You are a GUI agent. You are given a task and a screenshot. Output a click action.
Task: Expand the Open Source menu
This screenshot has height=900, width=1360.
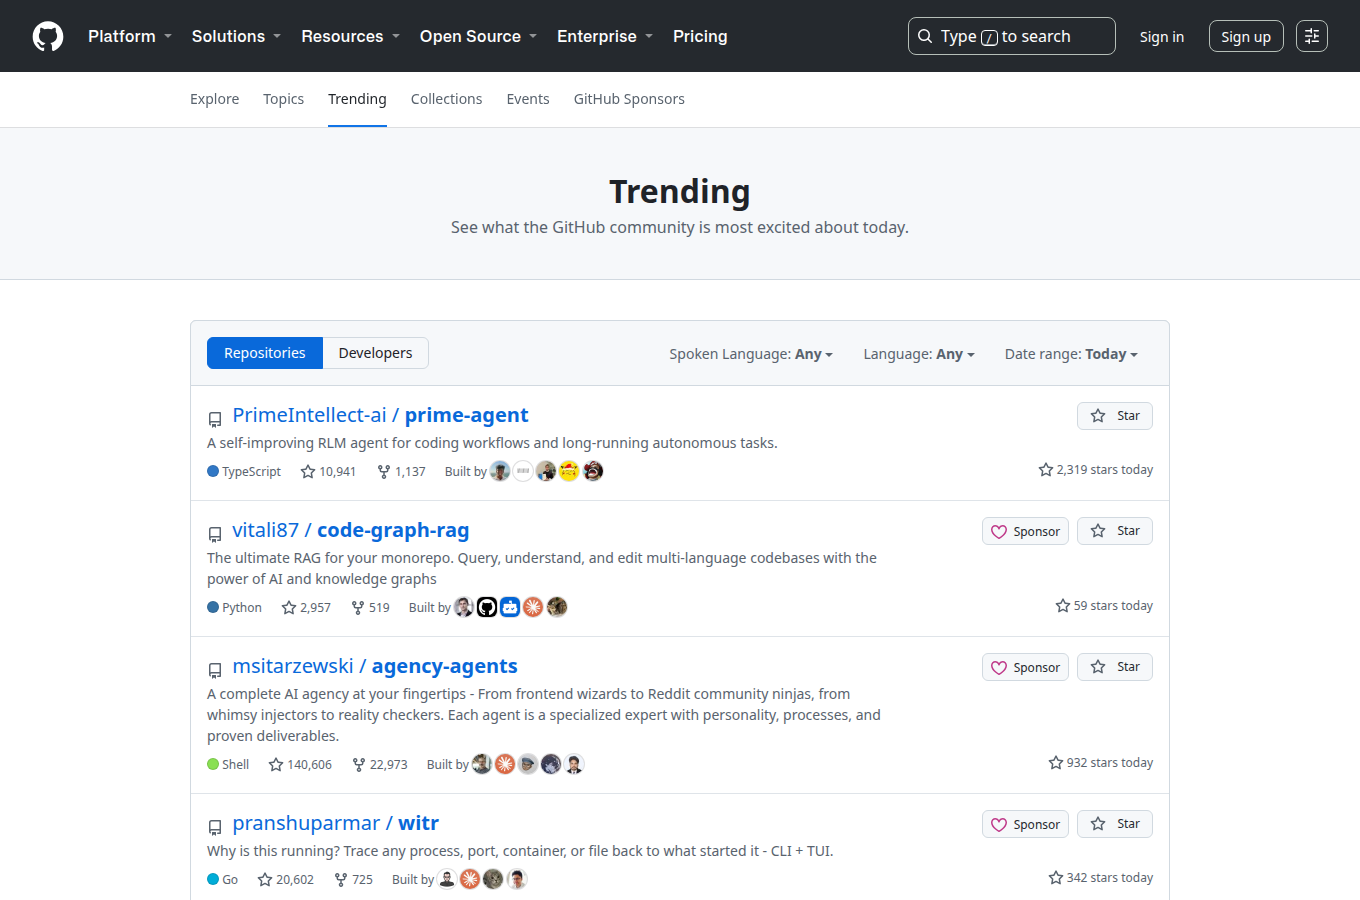click(x=478, y=36)
